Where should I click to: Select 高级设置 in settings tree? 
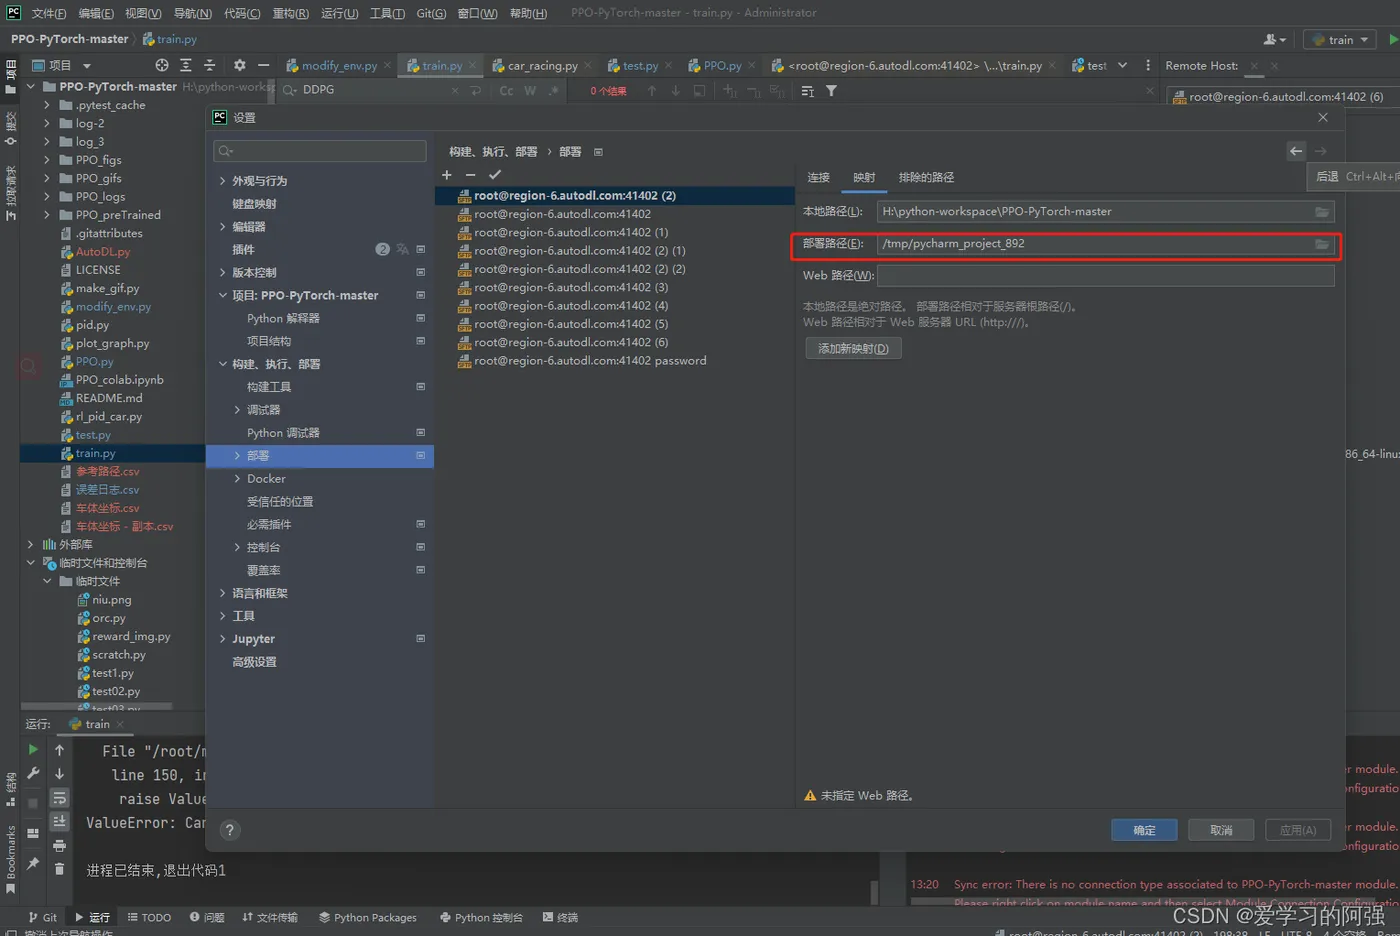pos(254,662)
